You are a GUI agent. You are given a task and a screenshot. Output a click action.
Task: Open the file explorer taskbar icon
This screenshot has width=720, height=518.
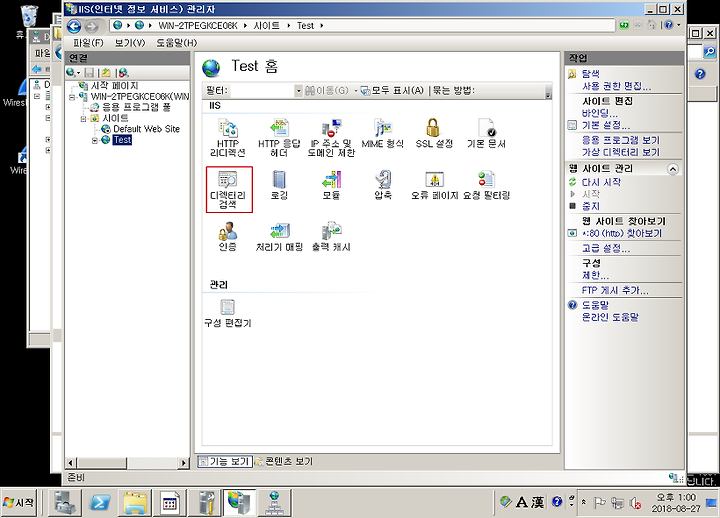click(x=135, y=503)
